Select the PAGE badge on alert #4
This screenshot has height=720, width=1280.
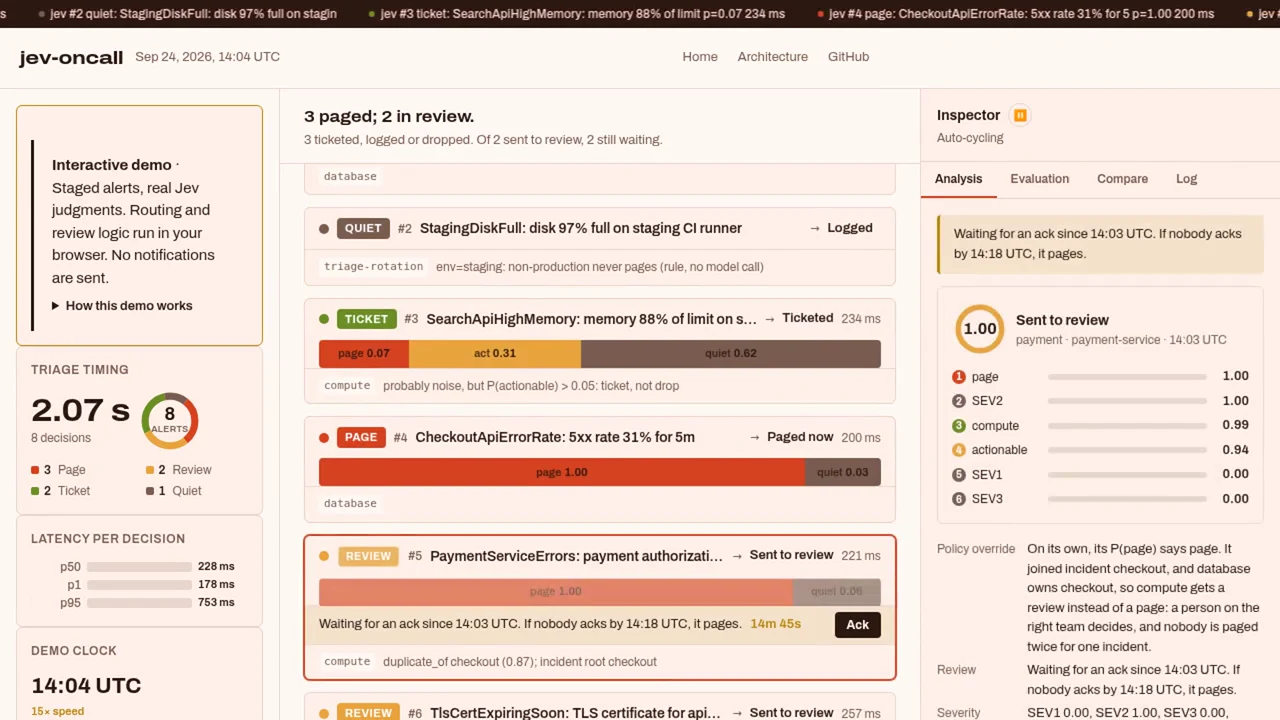(x=361, y=437)
